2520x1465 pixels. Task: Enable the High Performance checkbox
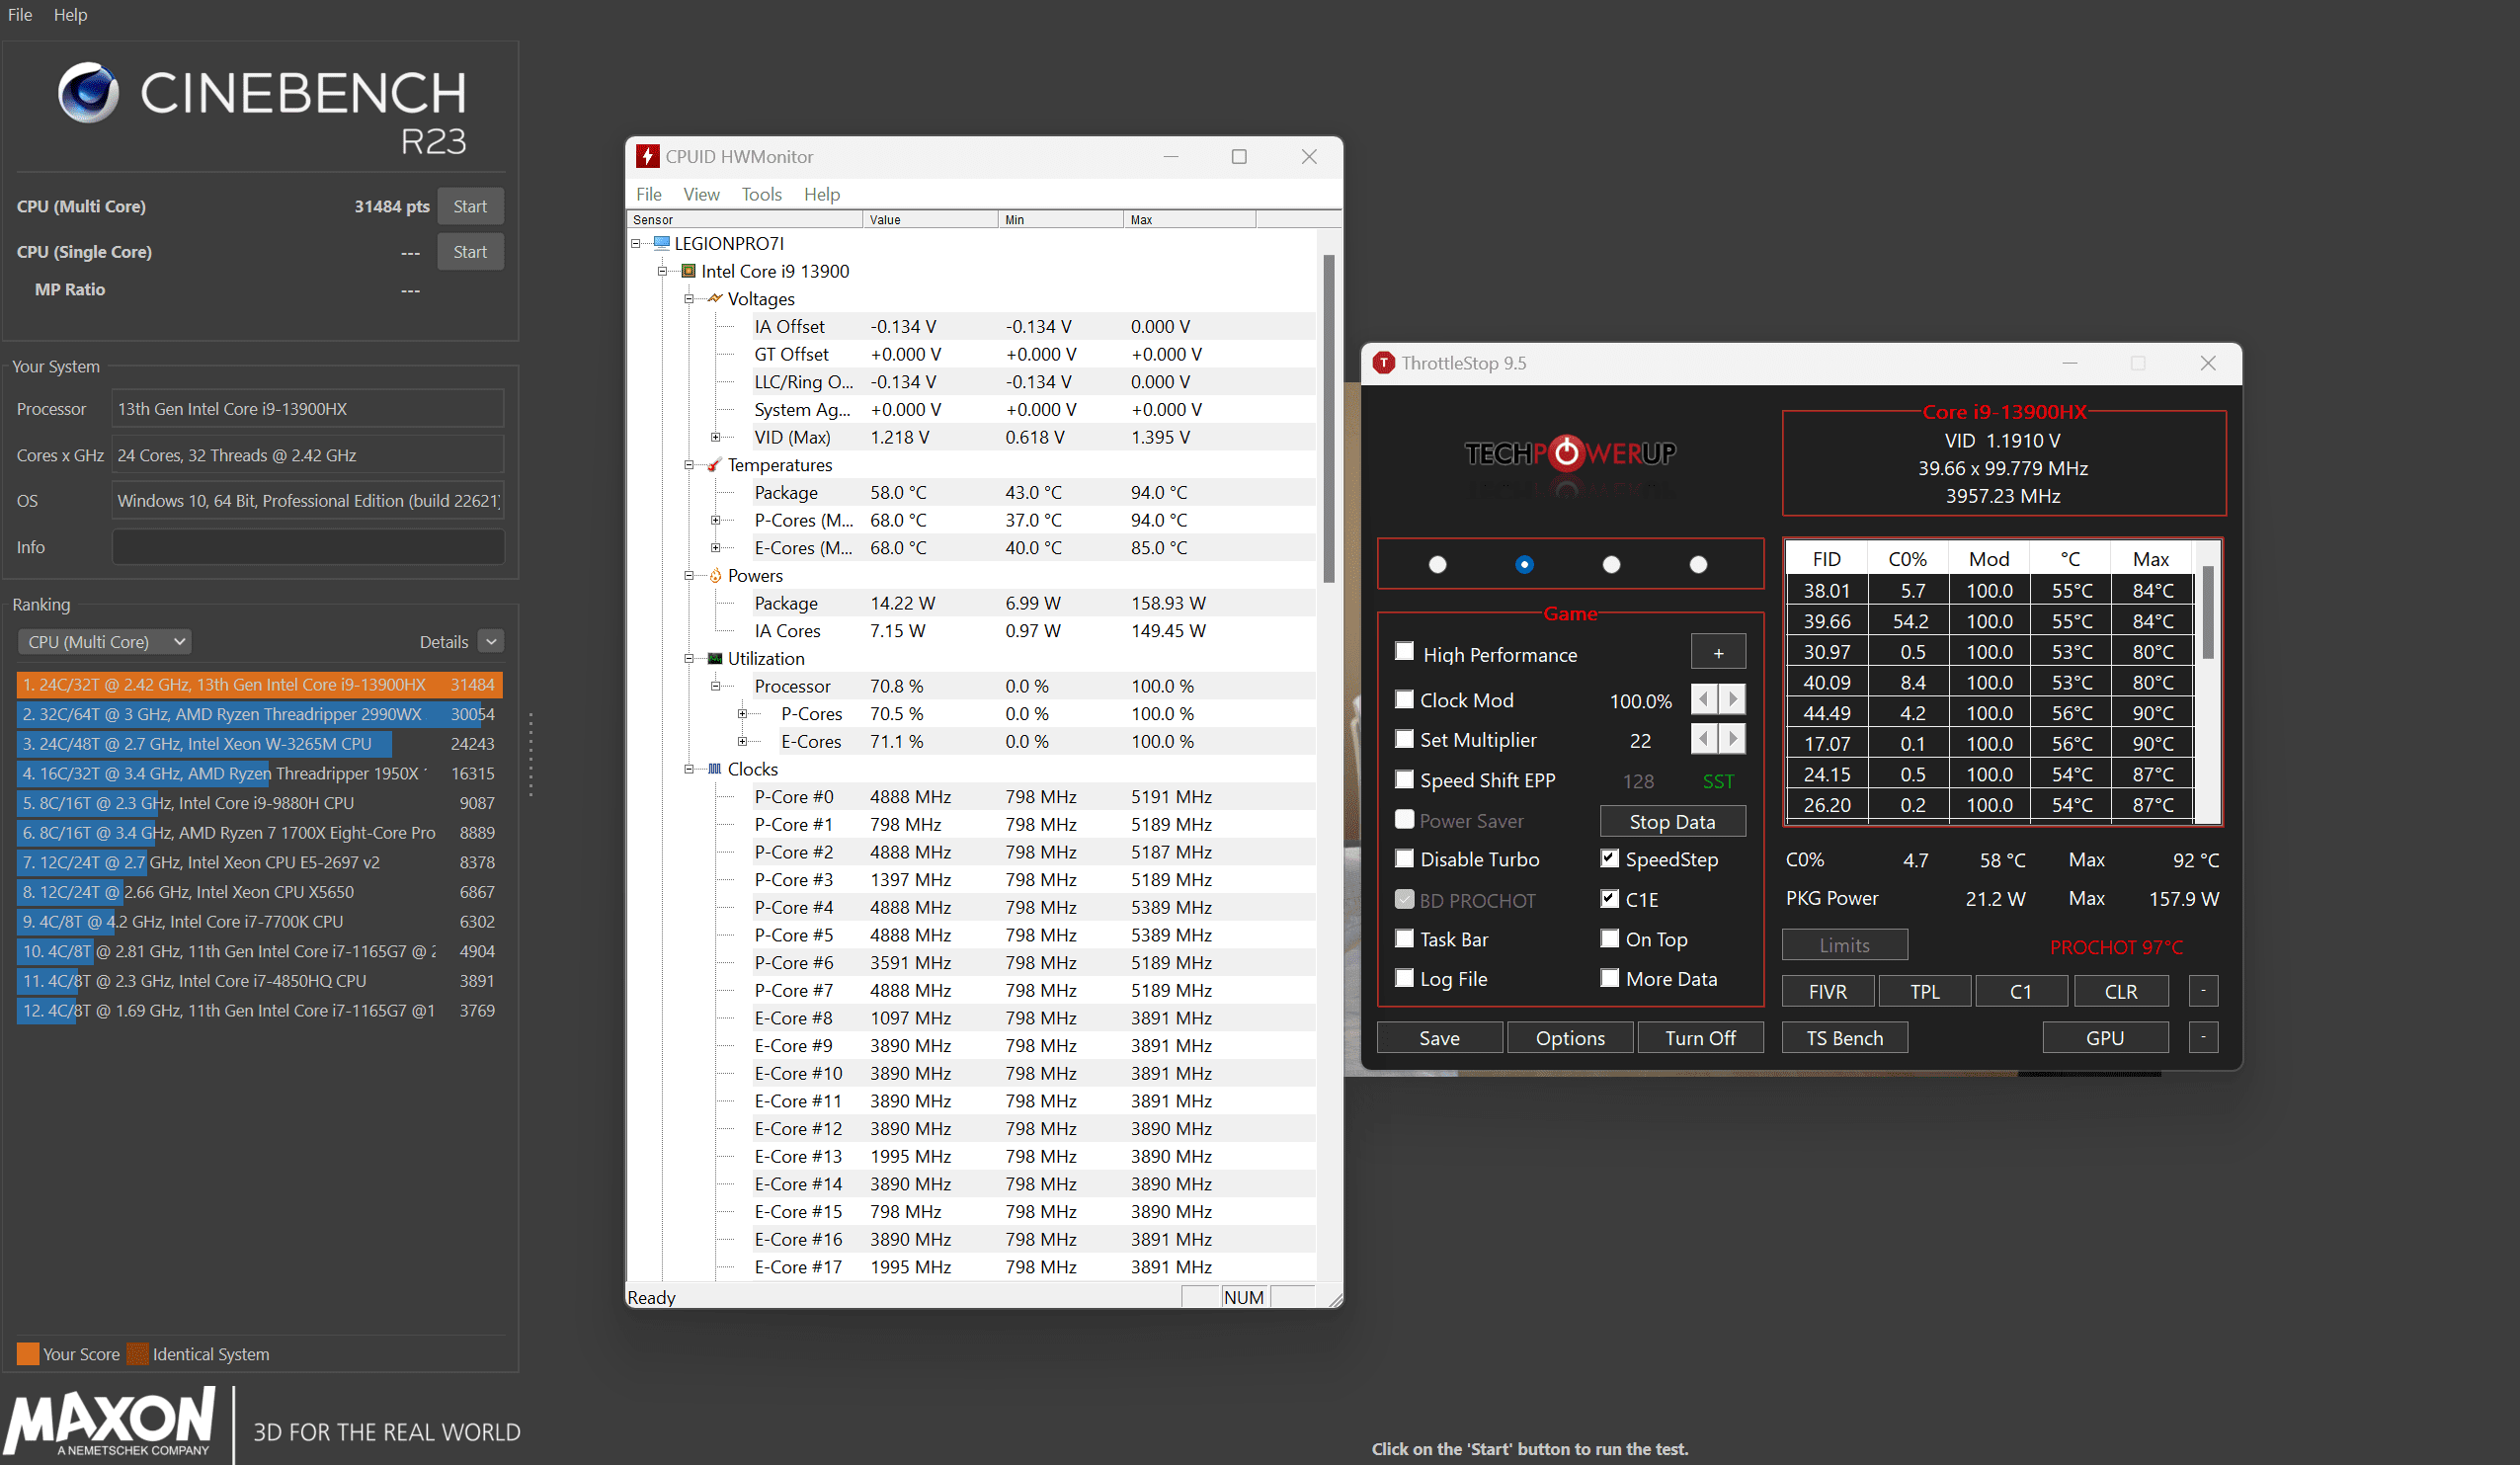(1405, 652)
